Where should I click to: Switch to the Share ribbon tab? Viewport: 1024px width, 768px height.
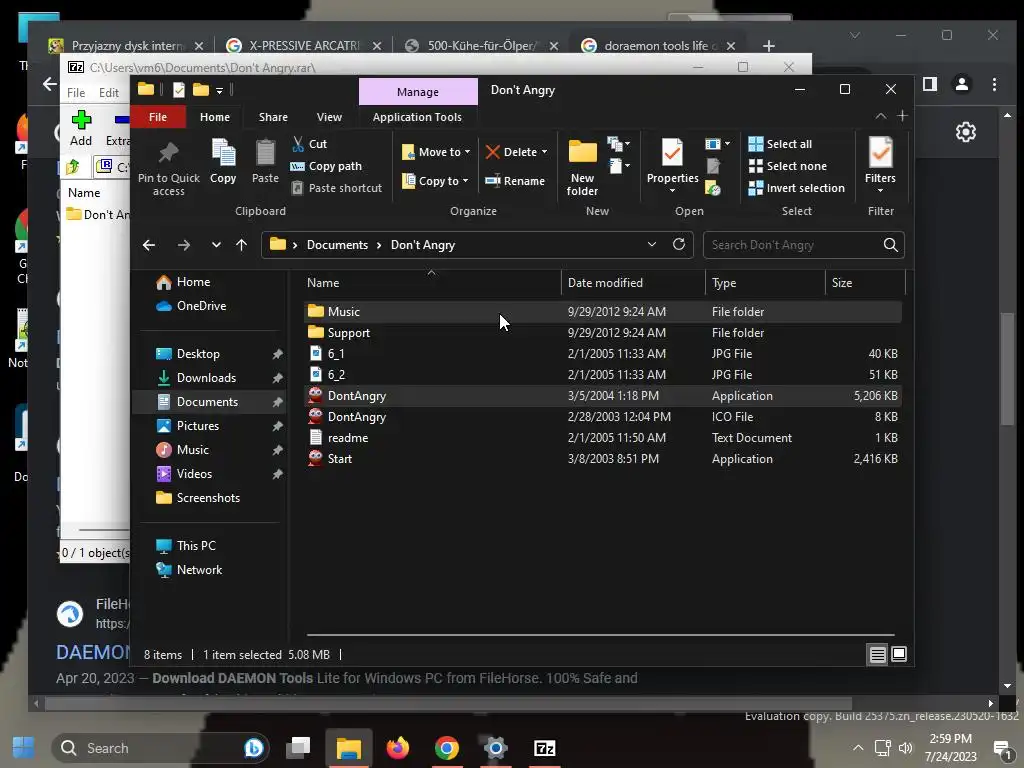pos(273,117)
